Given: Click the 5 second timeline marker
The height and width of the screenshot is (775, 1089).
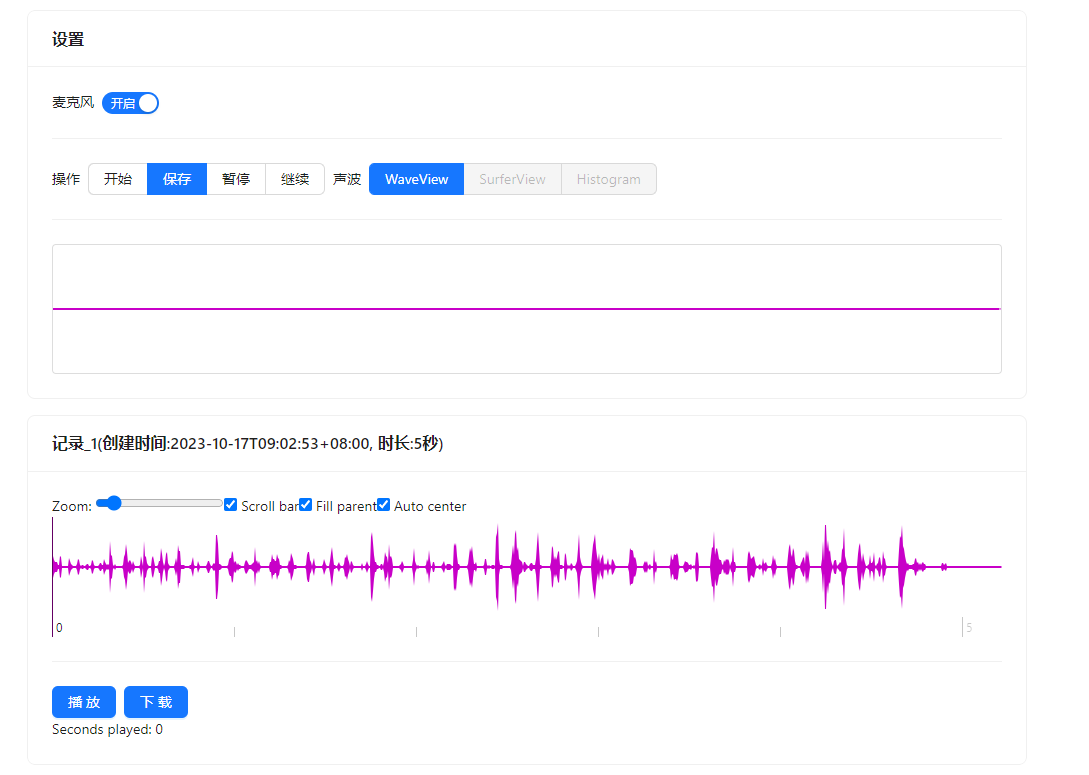Looking at the screenshot, I should tap(969, 628).
